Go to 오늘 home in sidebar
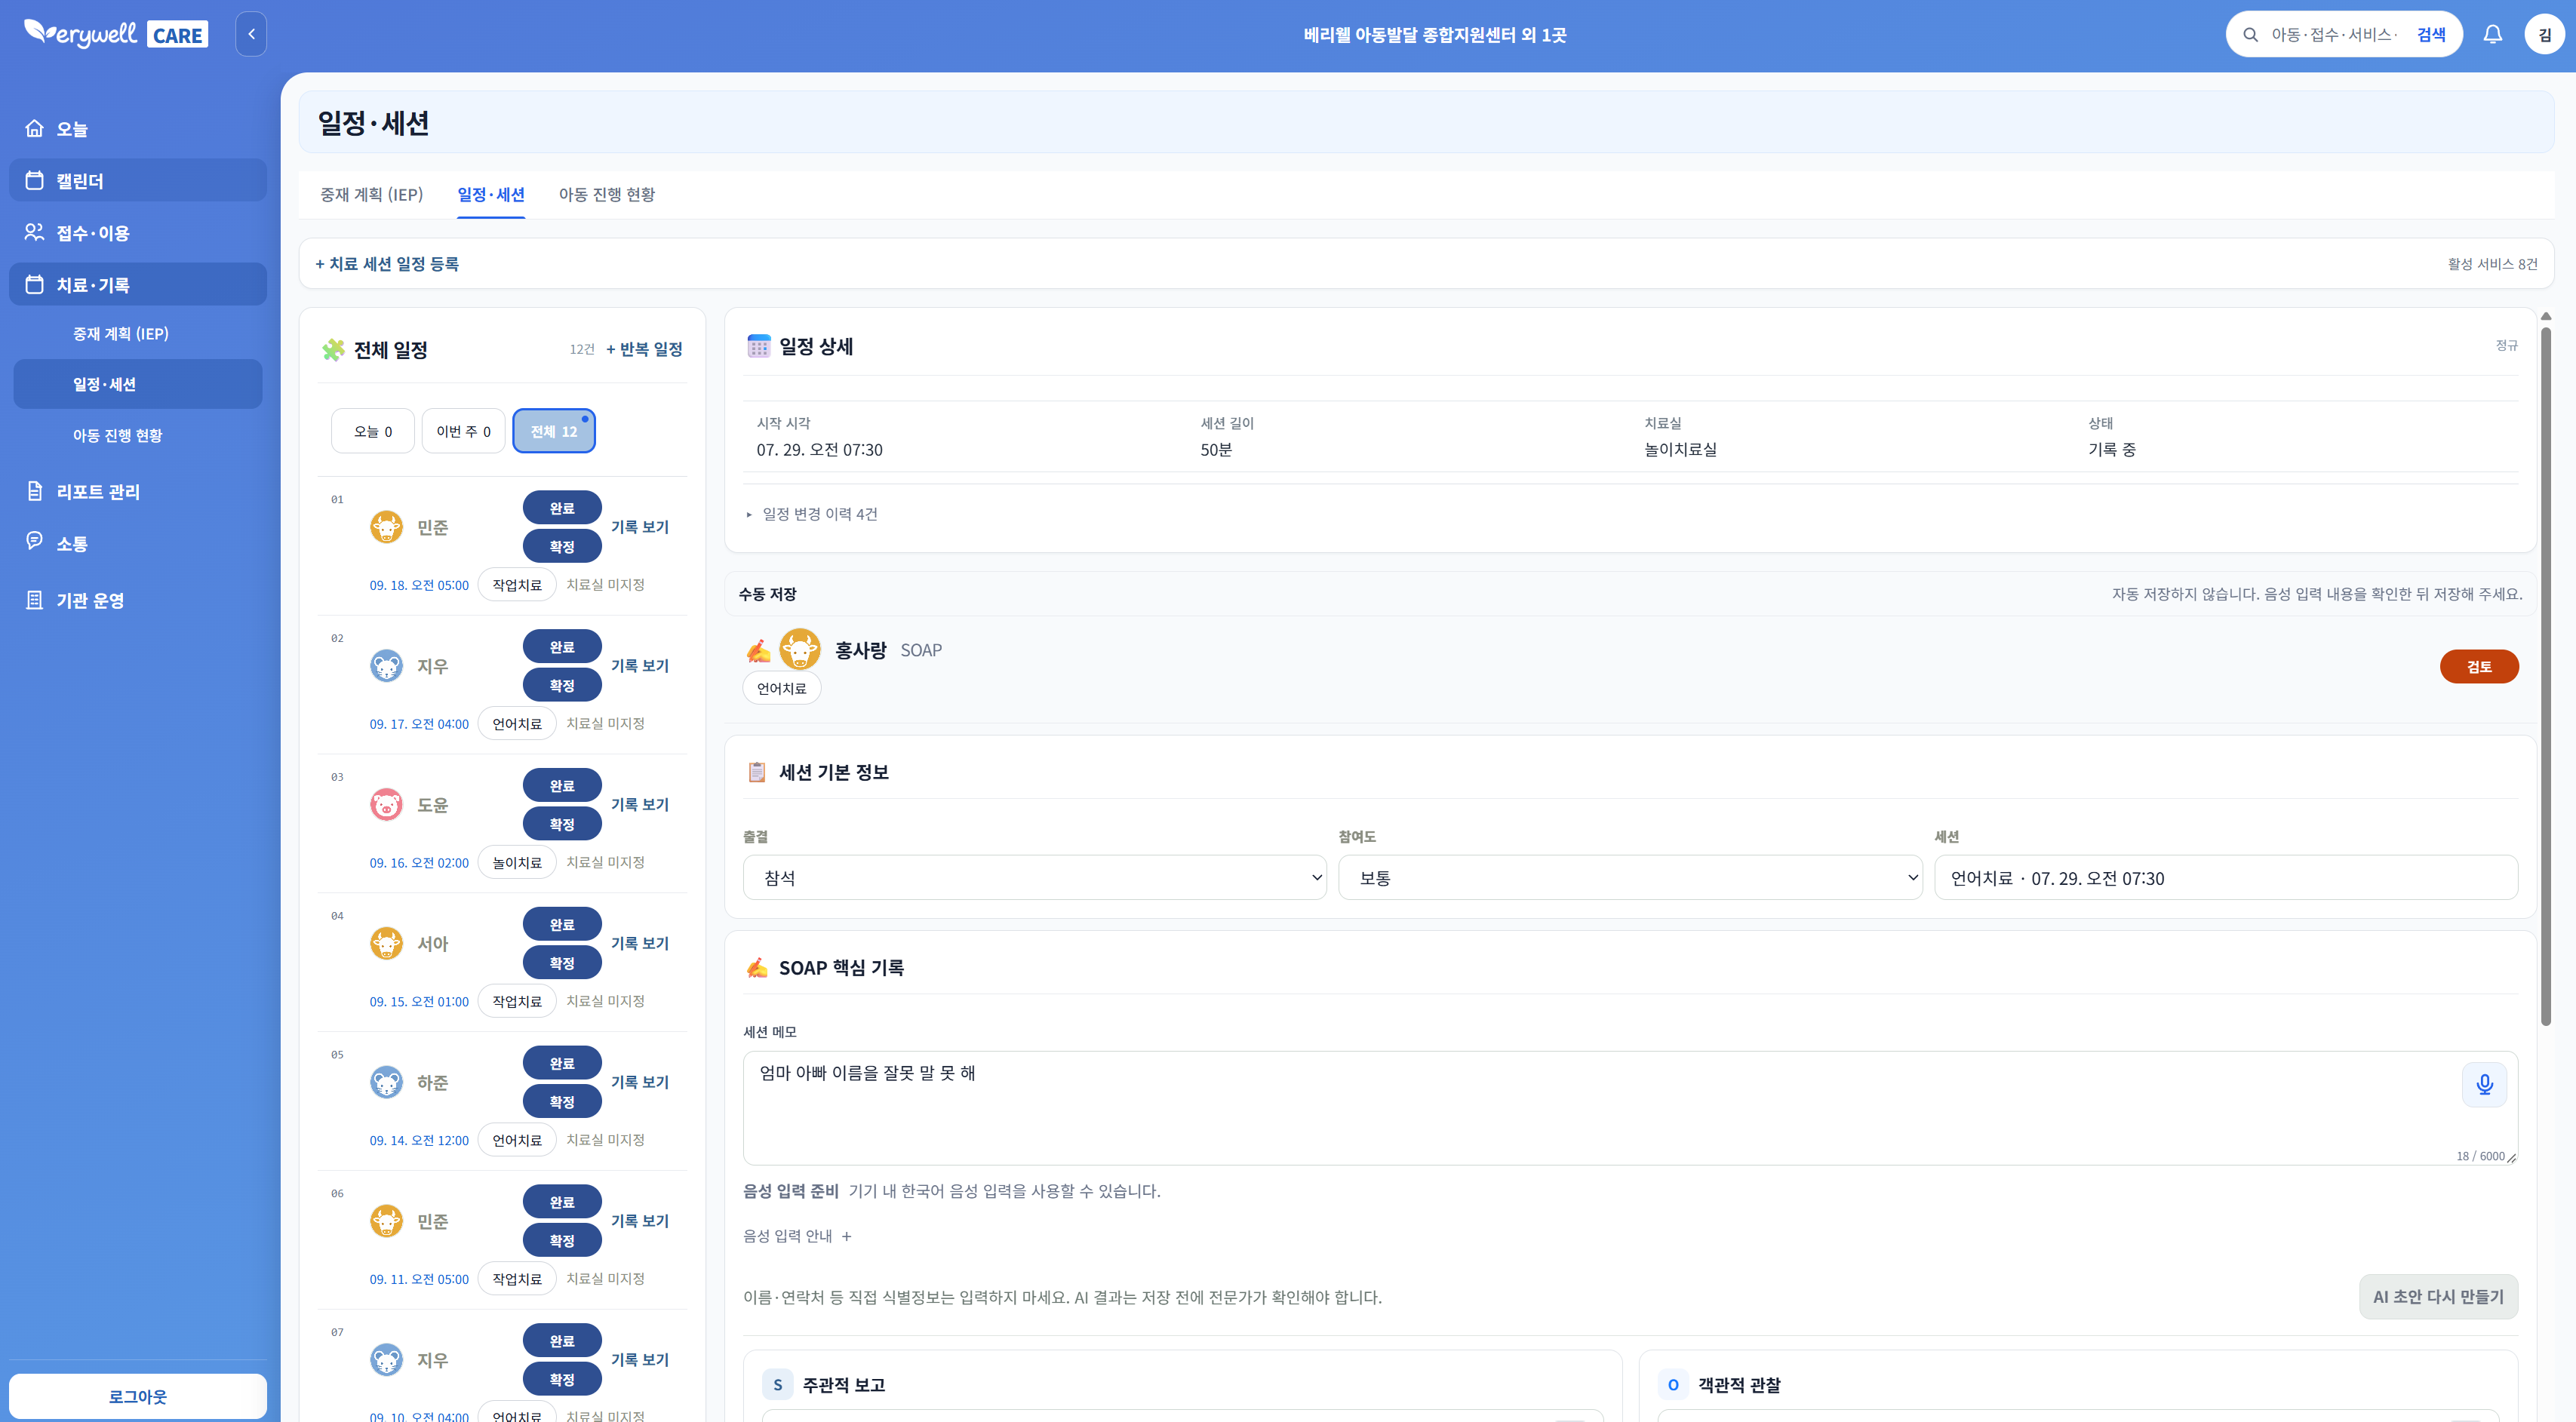The width and height of the screenshot is (2576, 1422). [138, 129]
